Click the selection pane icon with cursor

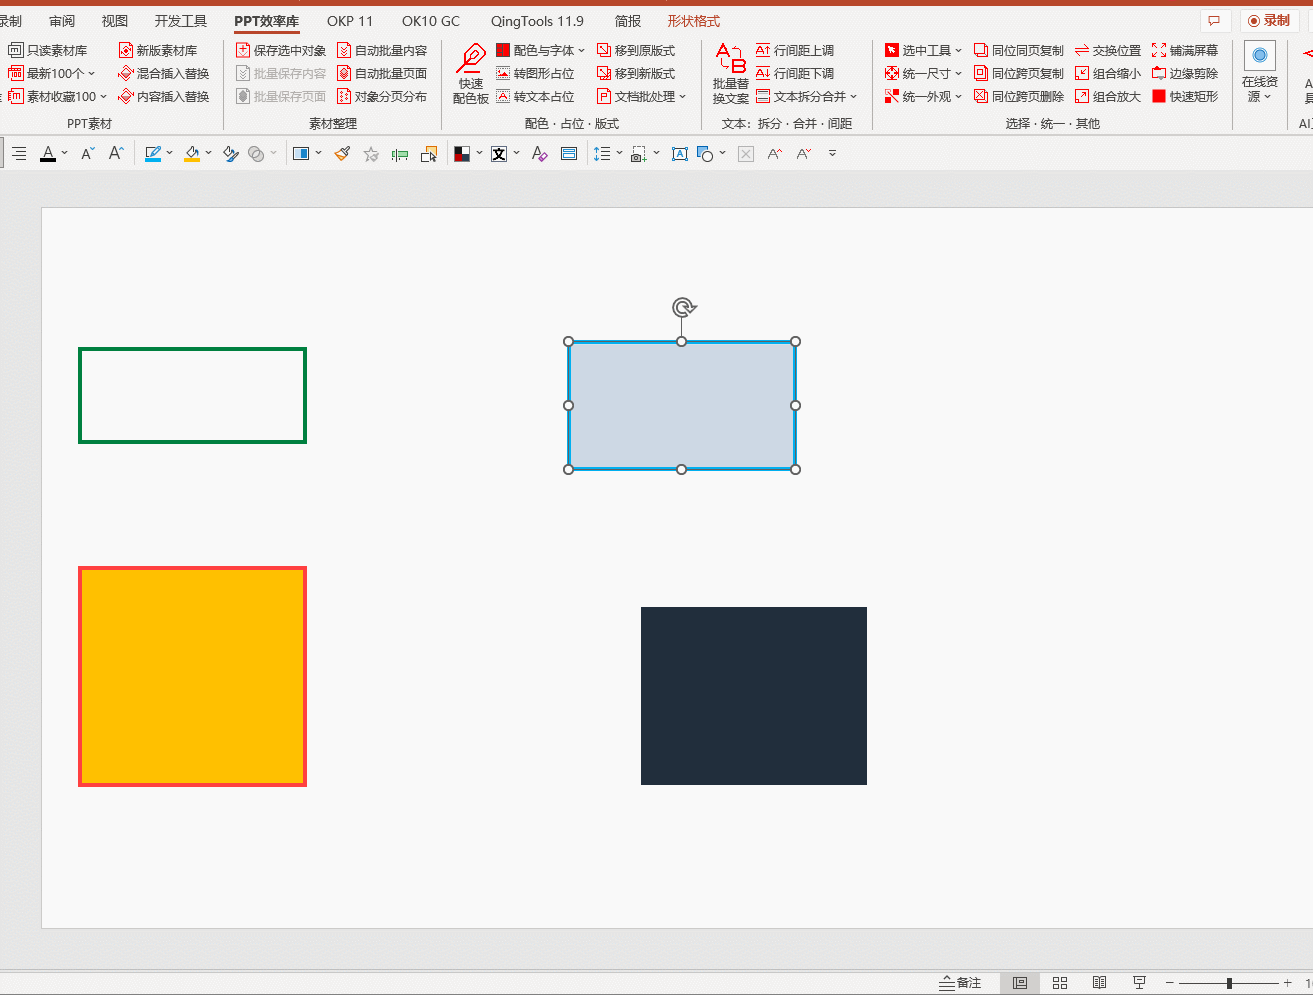click(x=429, y=153)
